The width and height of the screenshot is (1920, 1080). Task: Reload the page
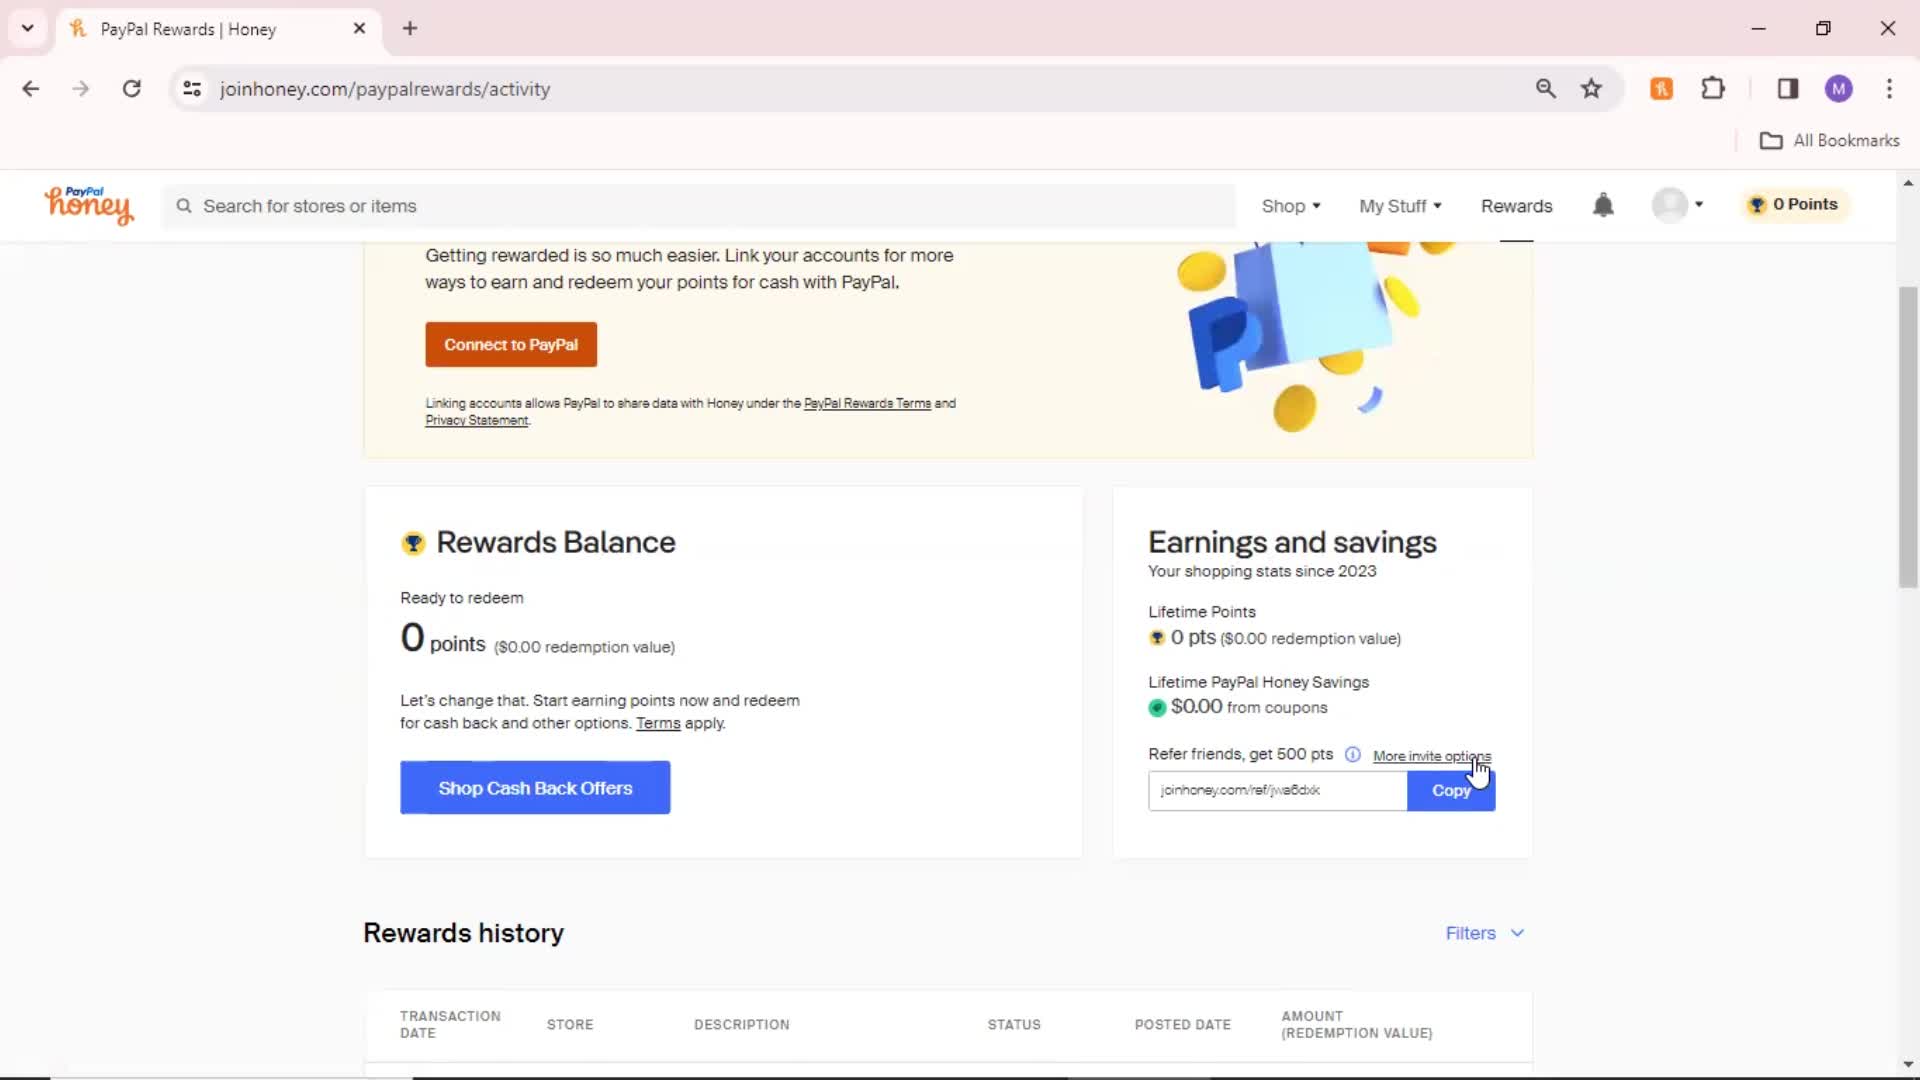131,89
